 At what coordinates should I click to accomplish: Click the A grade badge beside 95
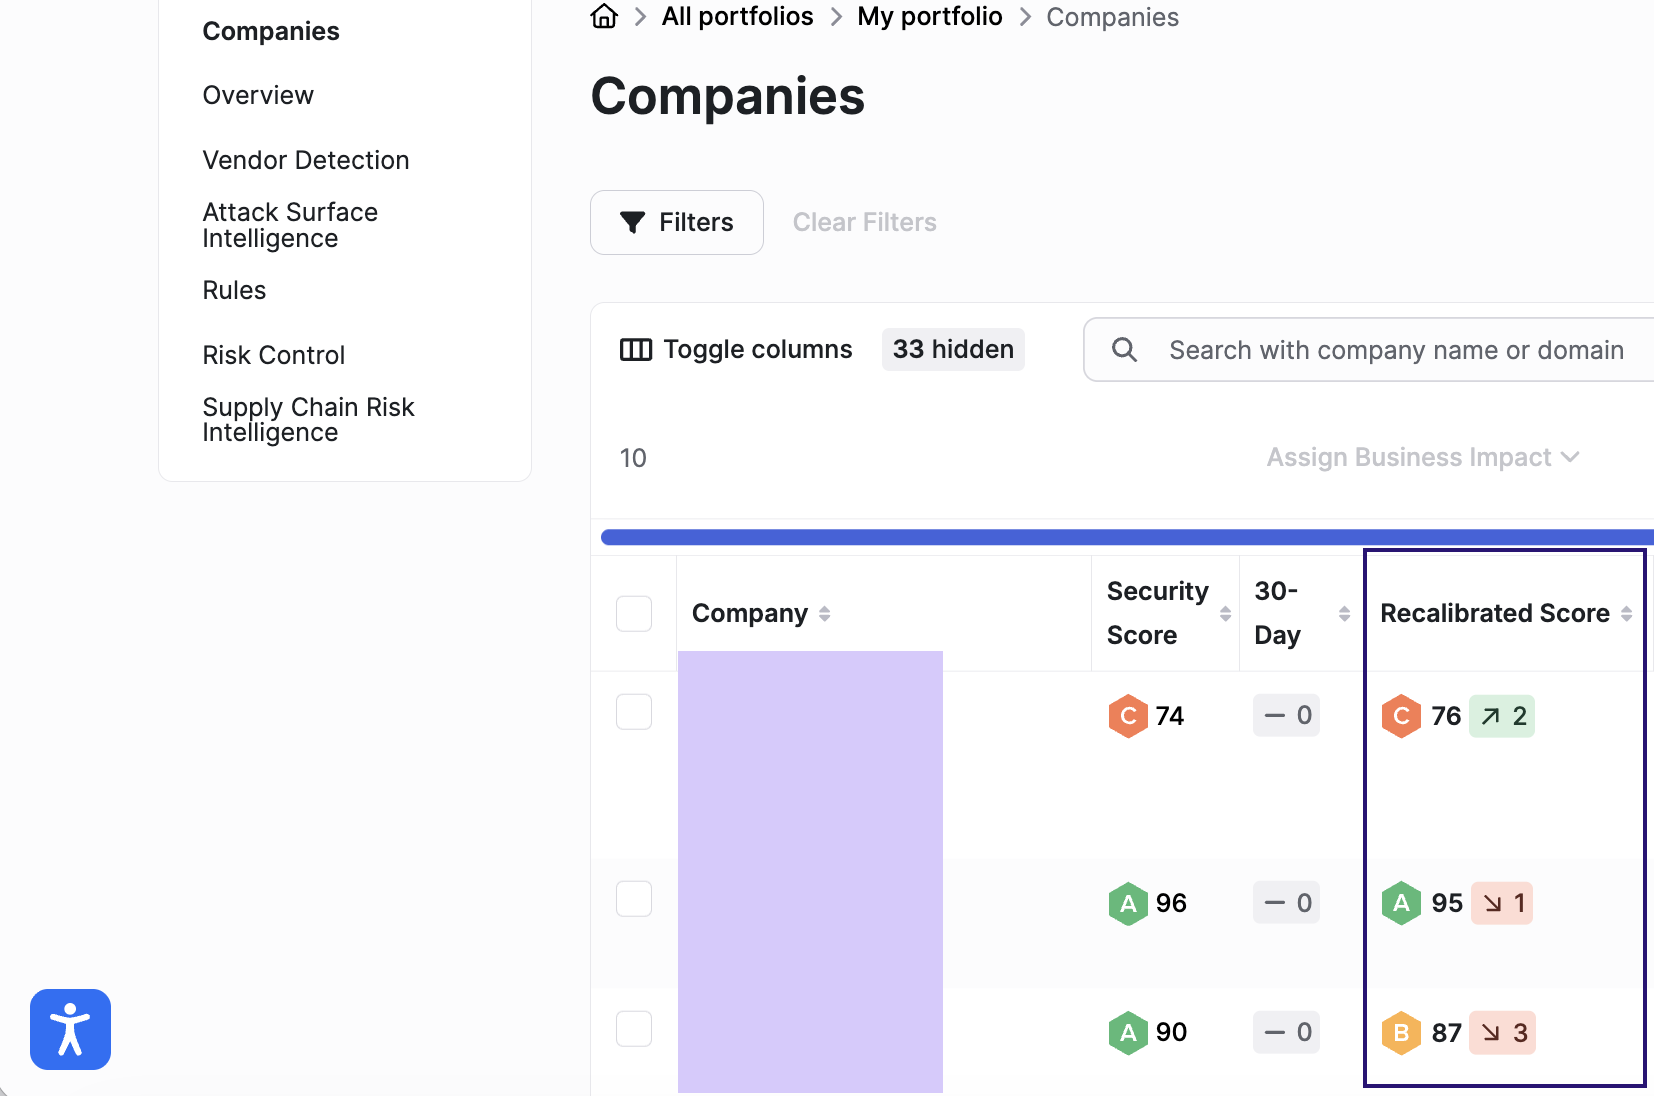[x=1401, y=903]
